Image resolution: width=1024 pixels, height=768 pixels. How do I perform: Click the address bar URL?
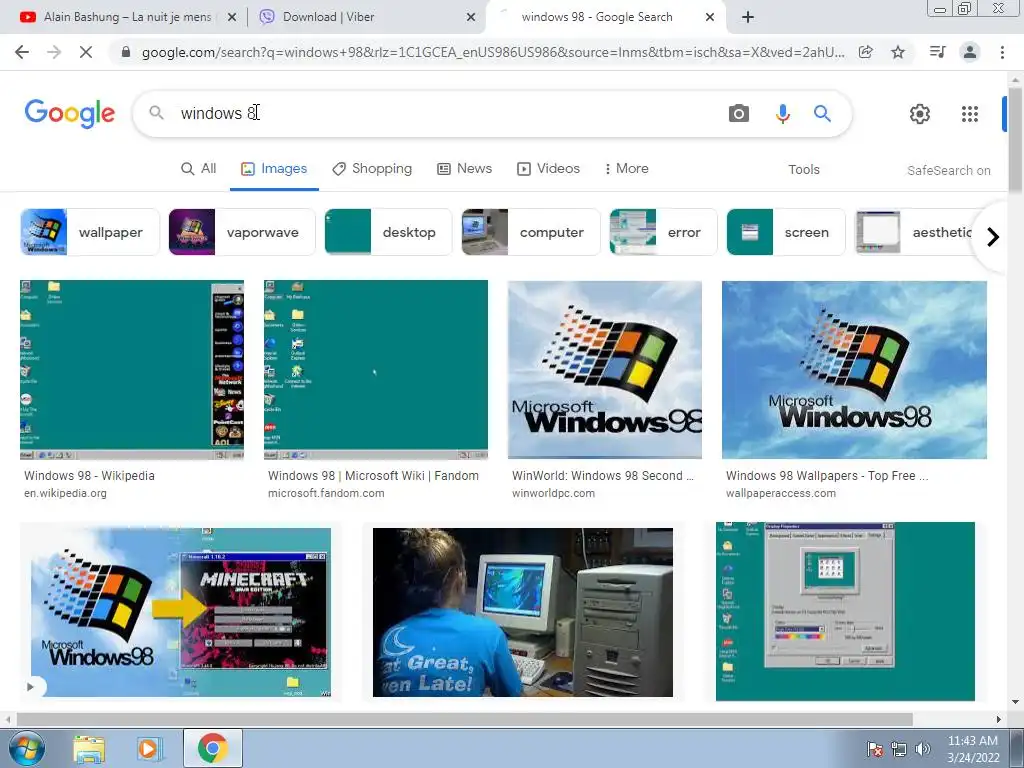(492, 52)
